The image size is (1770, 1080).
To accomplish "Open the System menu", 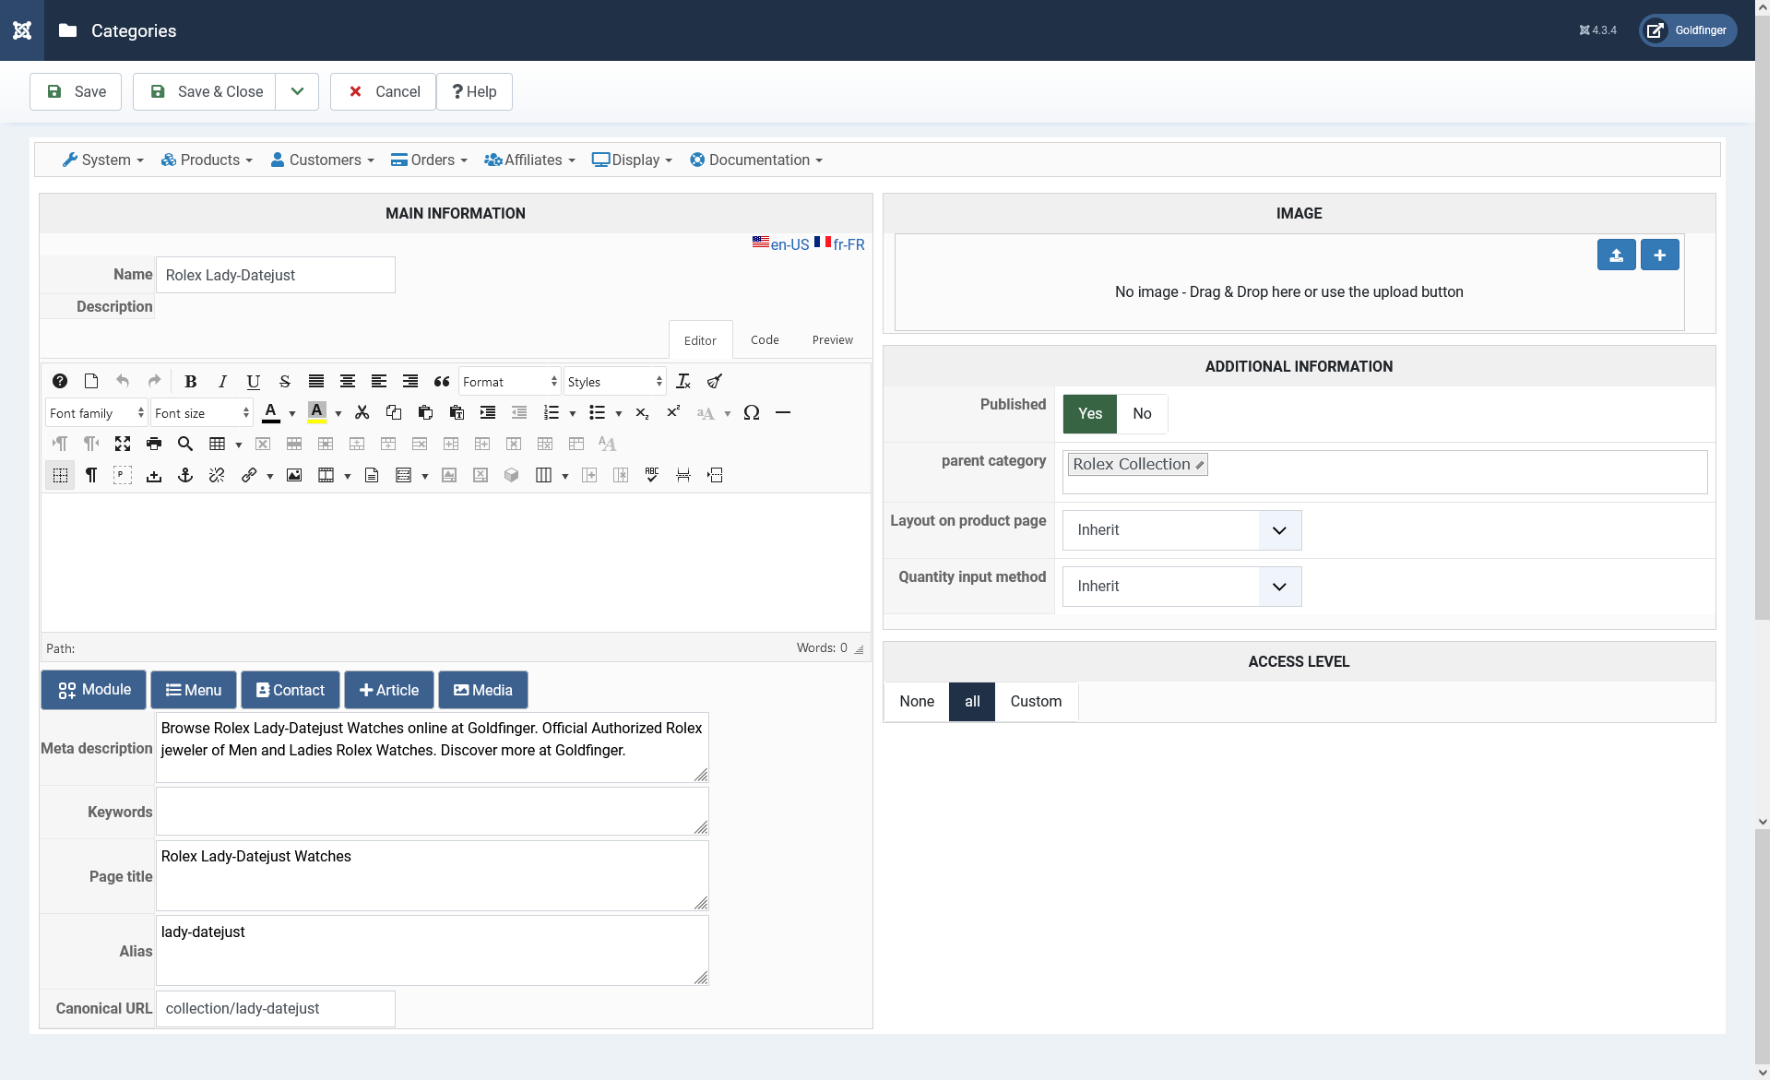I will (103, 160).
